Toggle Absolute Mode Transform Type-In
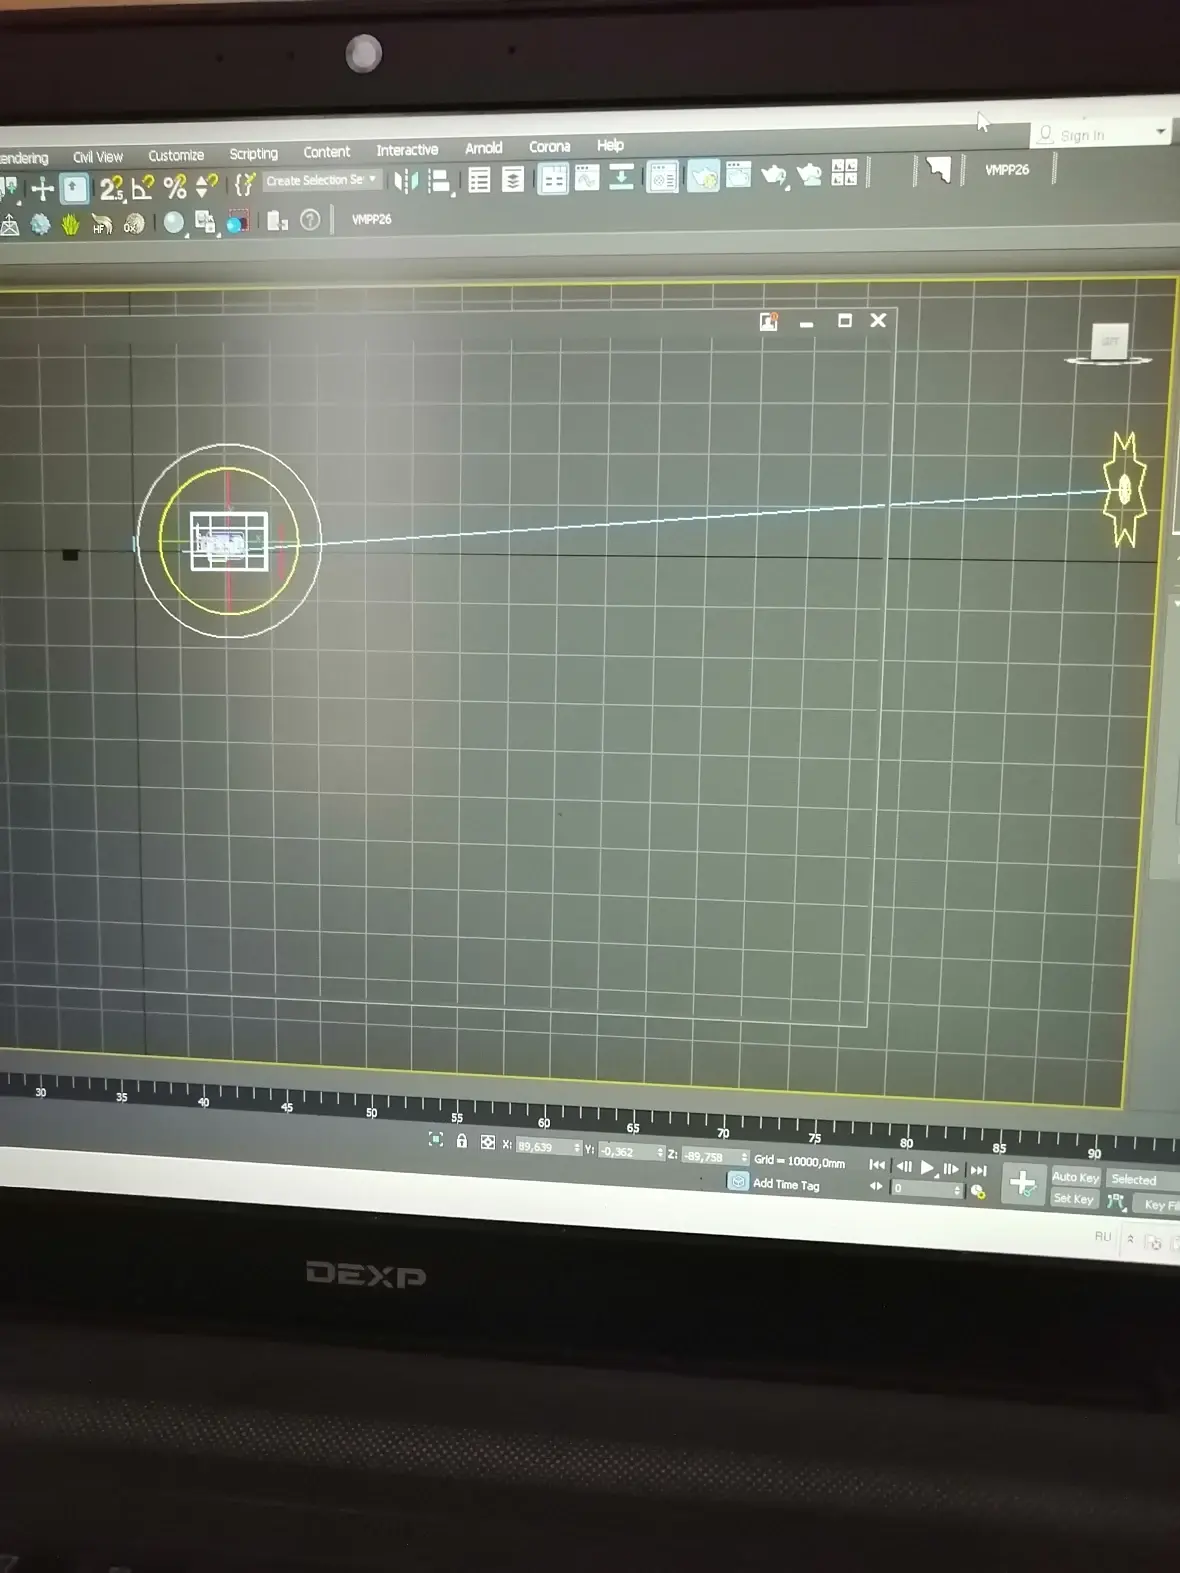Screen dimensions: 1180x1573 [x=487, y=1142]
